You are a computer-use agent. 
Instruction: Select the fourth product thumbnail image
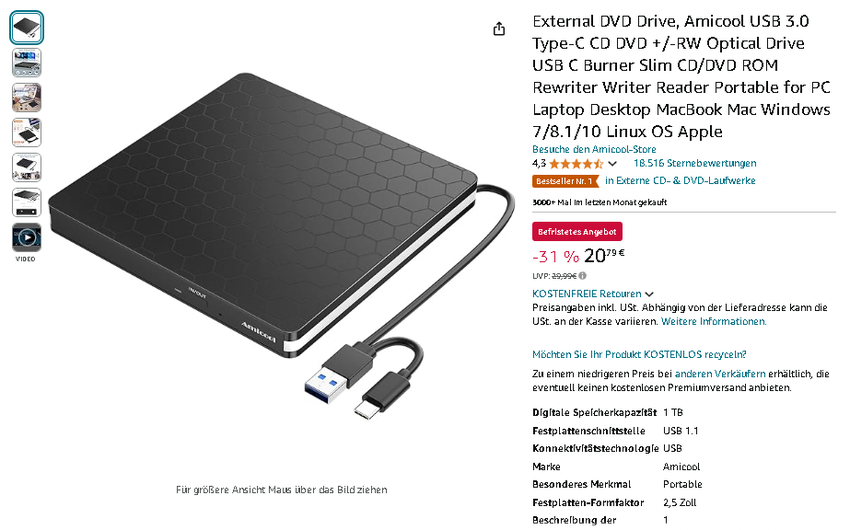[27, 132]
